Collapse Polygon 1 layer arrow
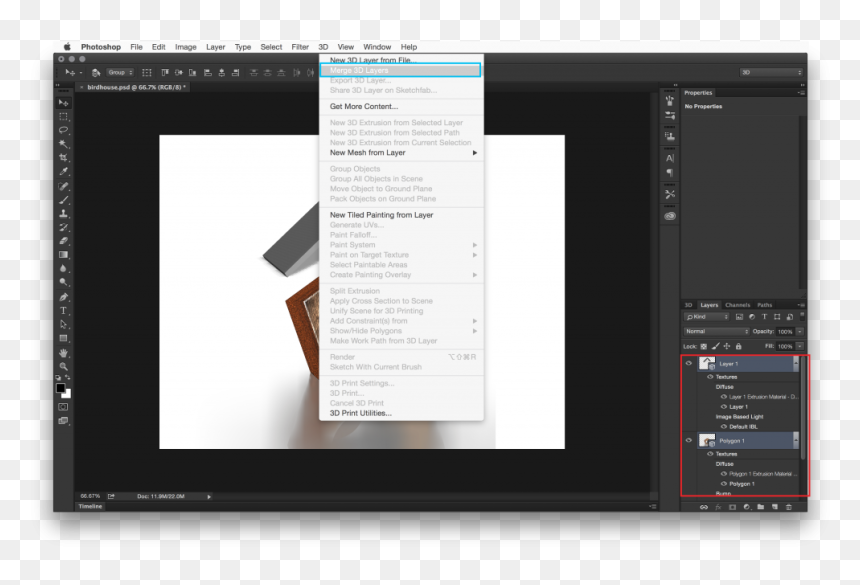860x585 pixels. [x=796, y=440]
